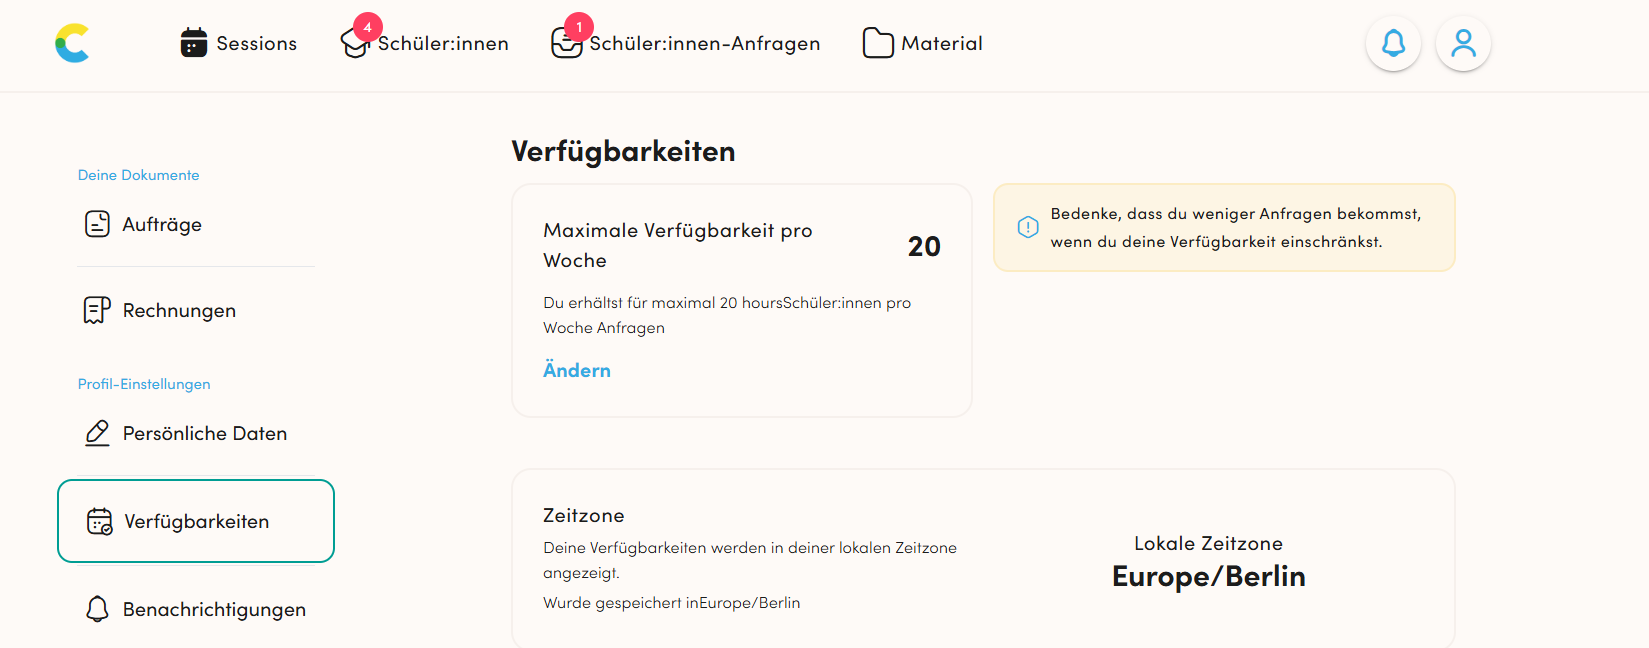Click the Material folder icon
1649x648 pixels.
tap(878, 43)
